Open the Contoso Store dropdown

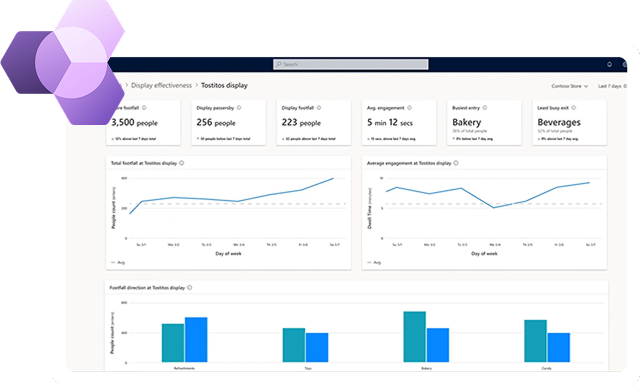click(x=569, y=86)
